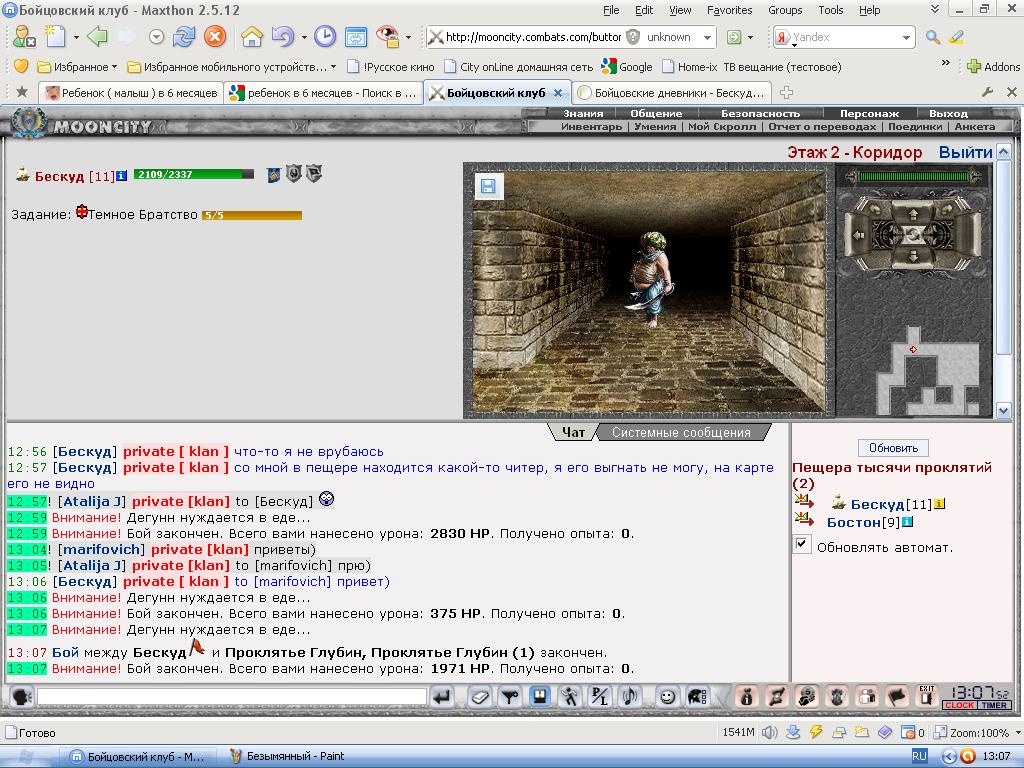This screenshot has width=1024, height=768.
Task: Click the sound toggle icon in chat bar
Action: 630,697
